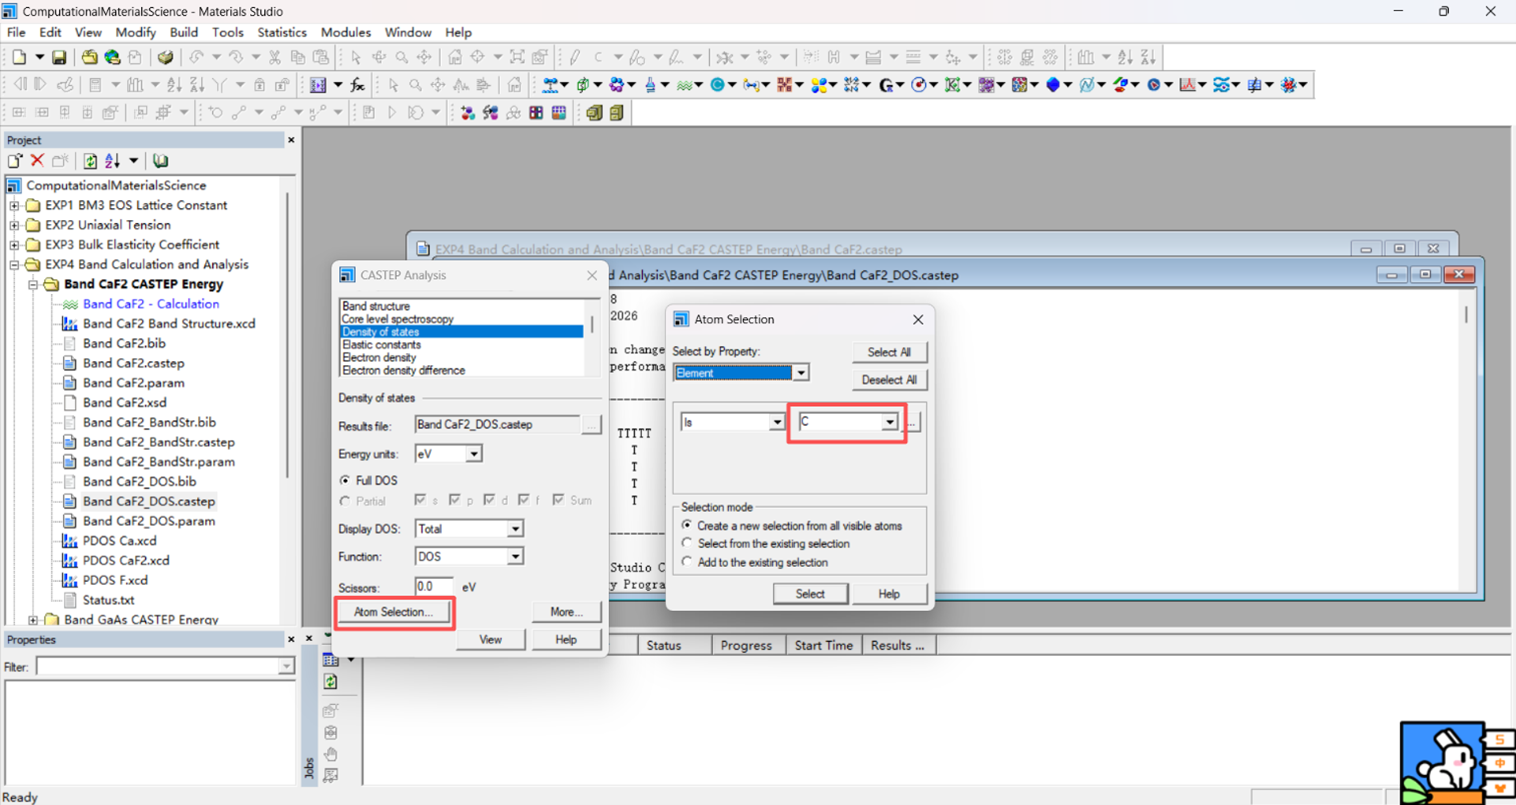Click the blue animation frame toolbar icon

click(x=318, y=85)
